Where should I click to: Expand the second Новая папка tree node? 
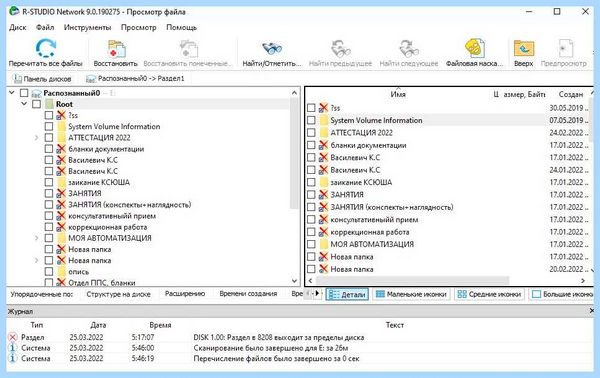(x=37, y=260)
